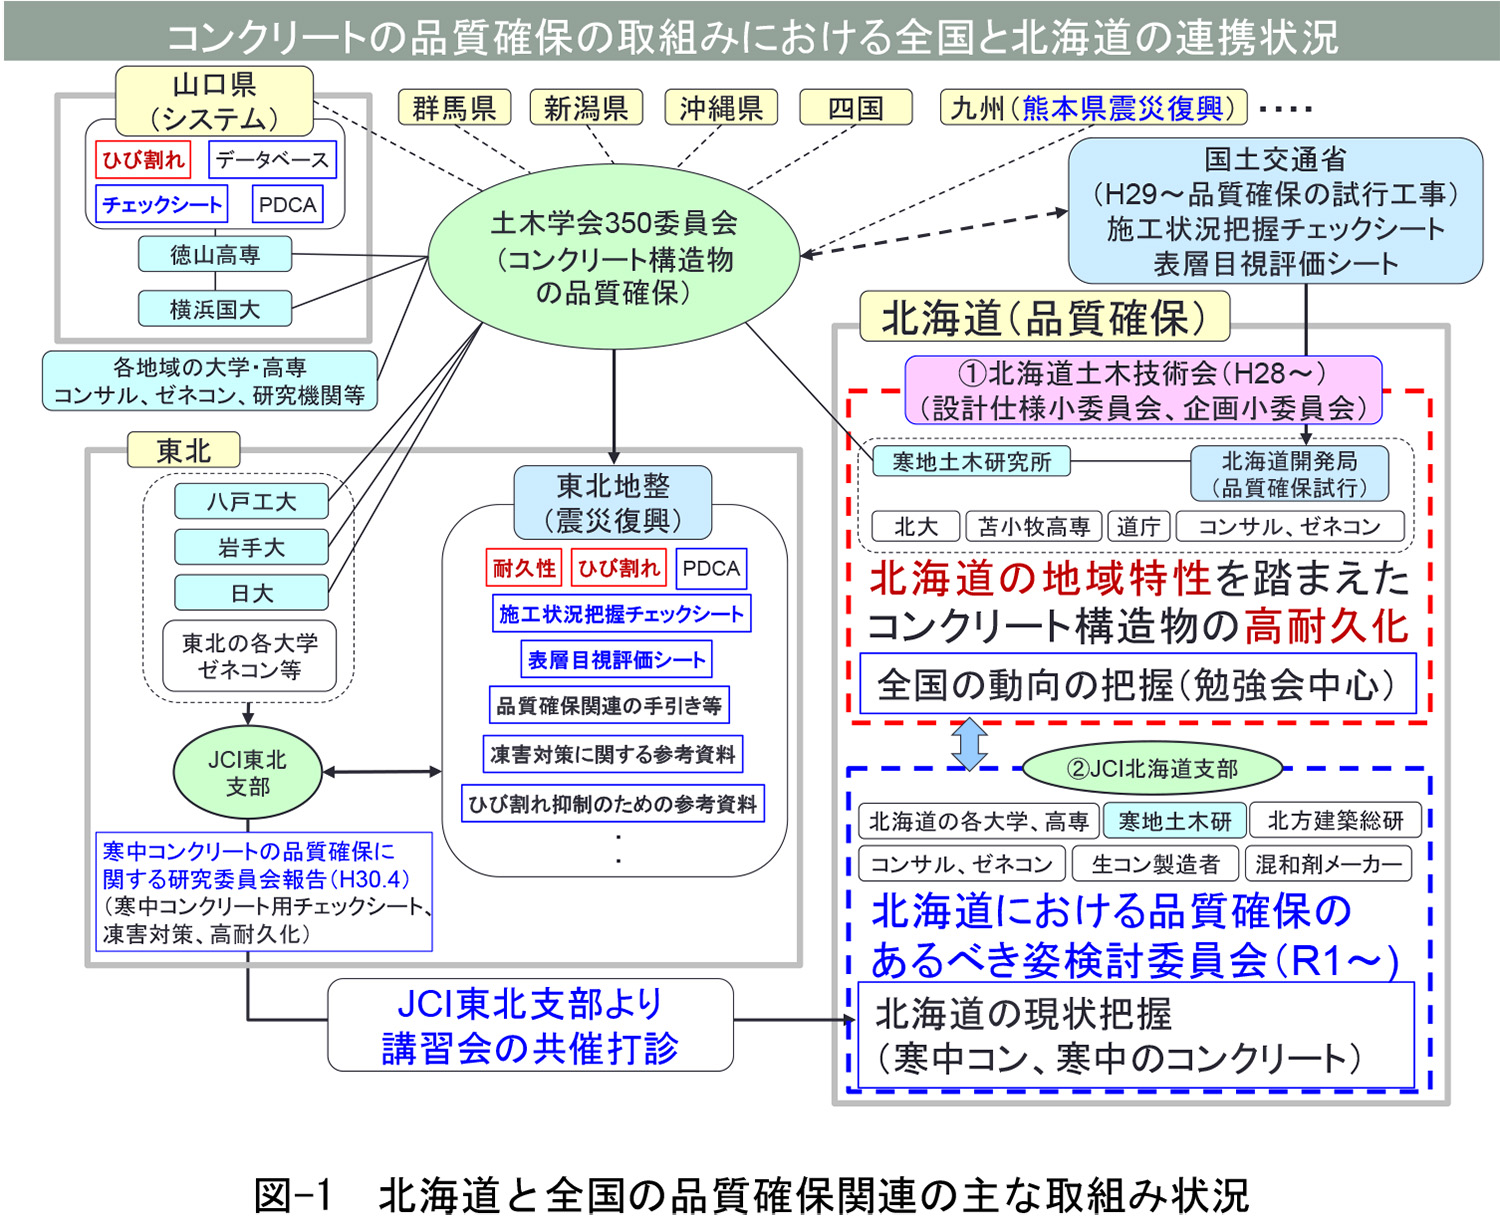Viewport: 1500px width, 1228px height.
Task: Click the JCI東北支部より講習会の共催打診 box
Action: tap(530, 1025)
